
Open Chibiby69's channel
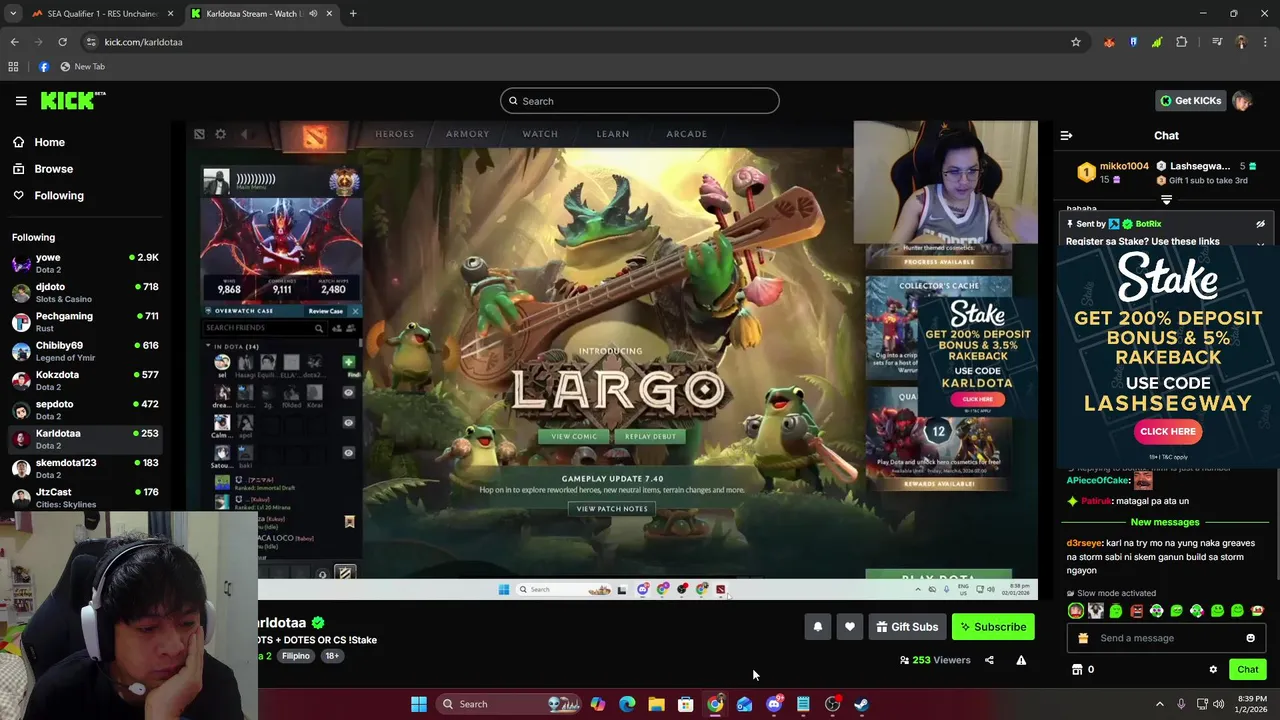point(85,351)
